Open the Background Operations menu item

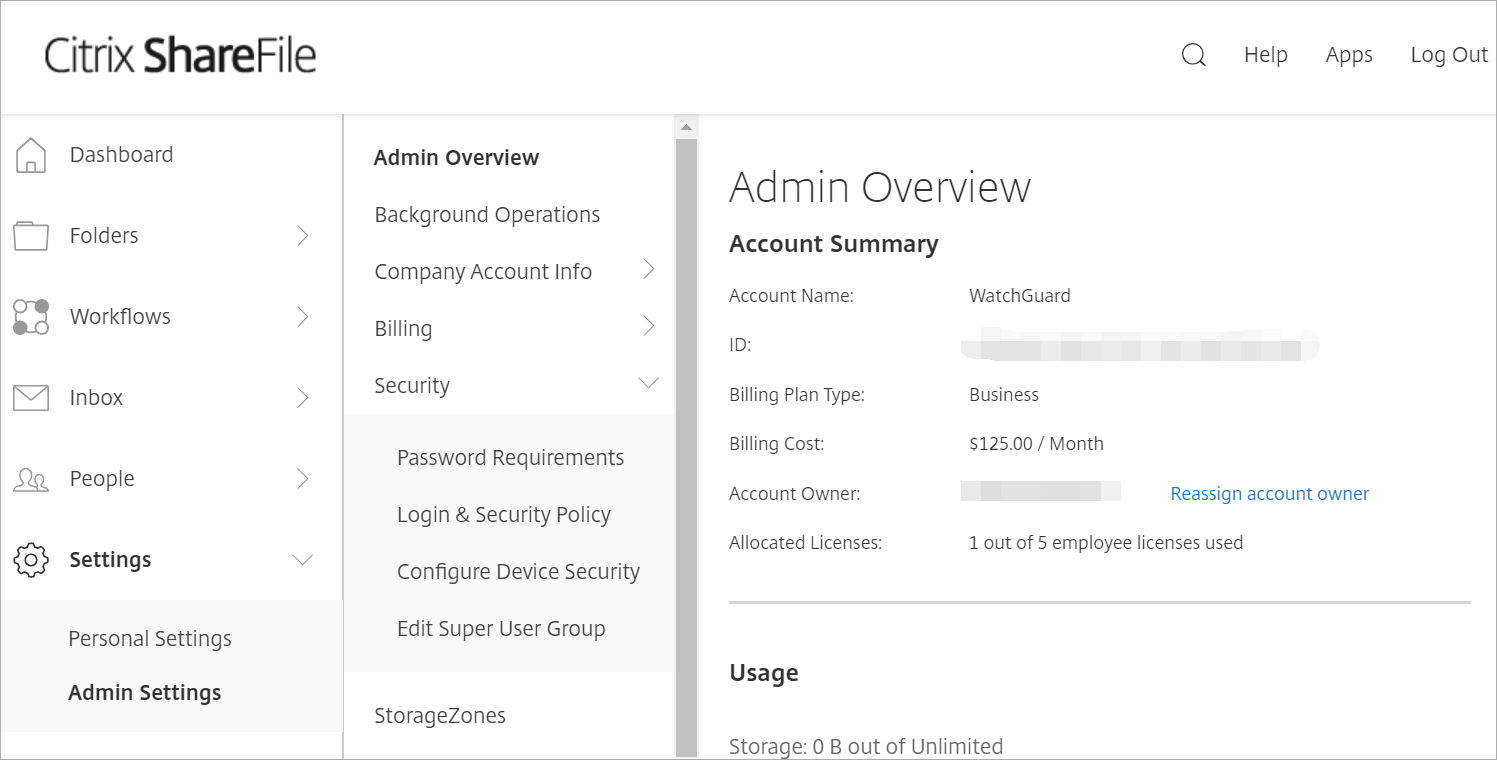pos(487,214)
